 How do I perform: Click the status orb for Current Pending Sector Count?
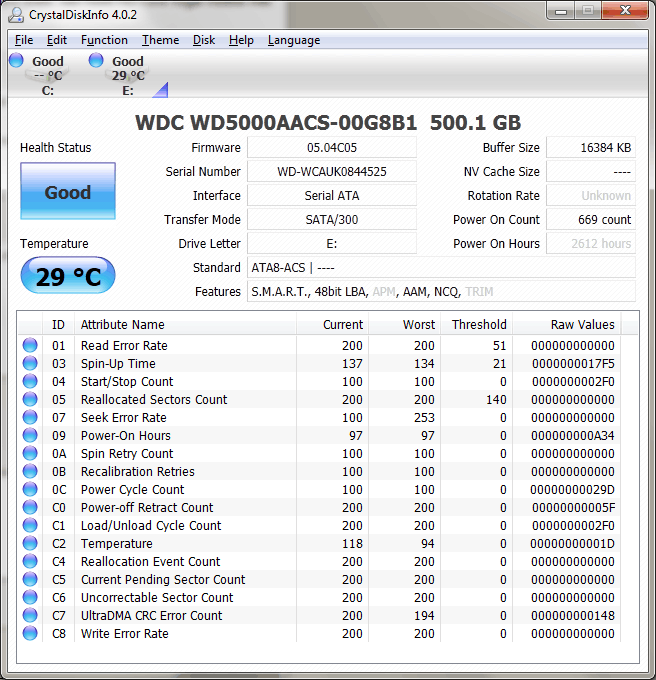[x=30, y=579]
